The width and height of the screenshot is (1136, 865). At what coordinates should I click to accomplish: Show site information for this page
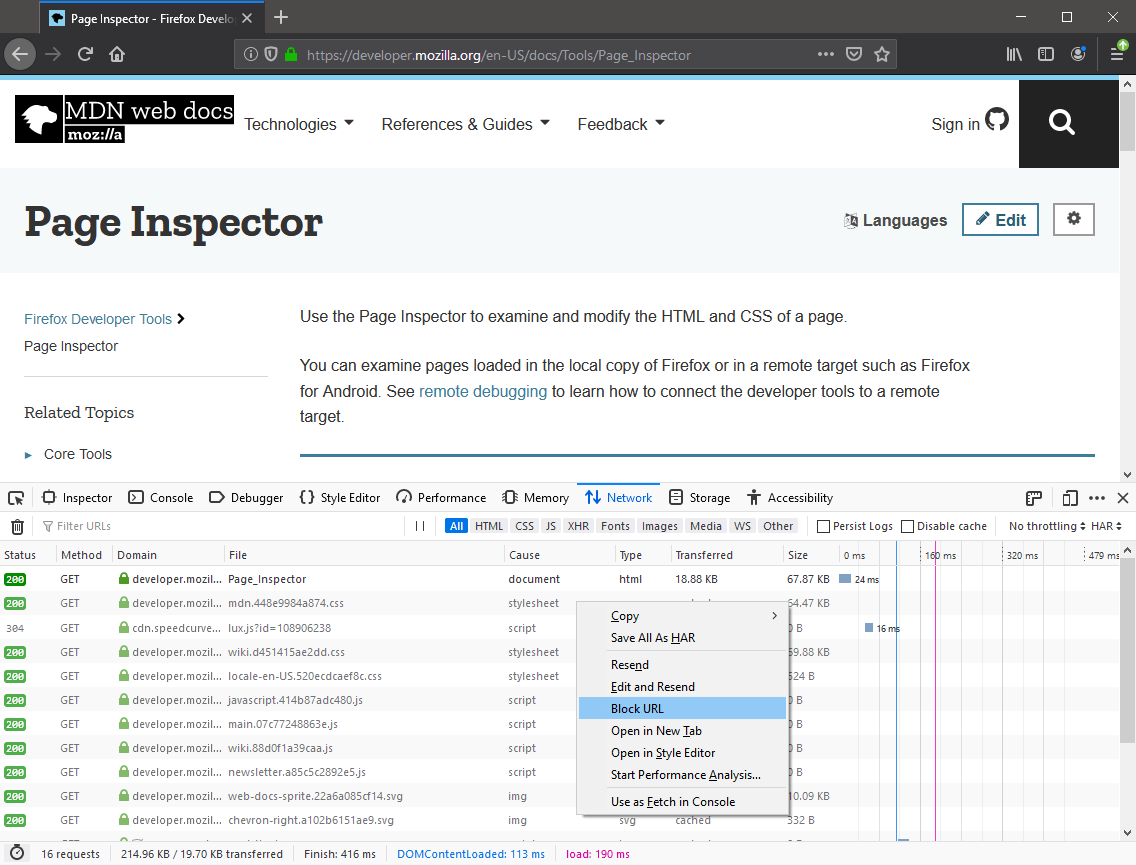[251, 54]
